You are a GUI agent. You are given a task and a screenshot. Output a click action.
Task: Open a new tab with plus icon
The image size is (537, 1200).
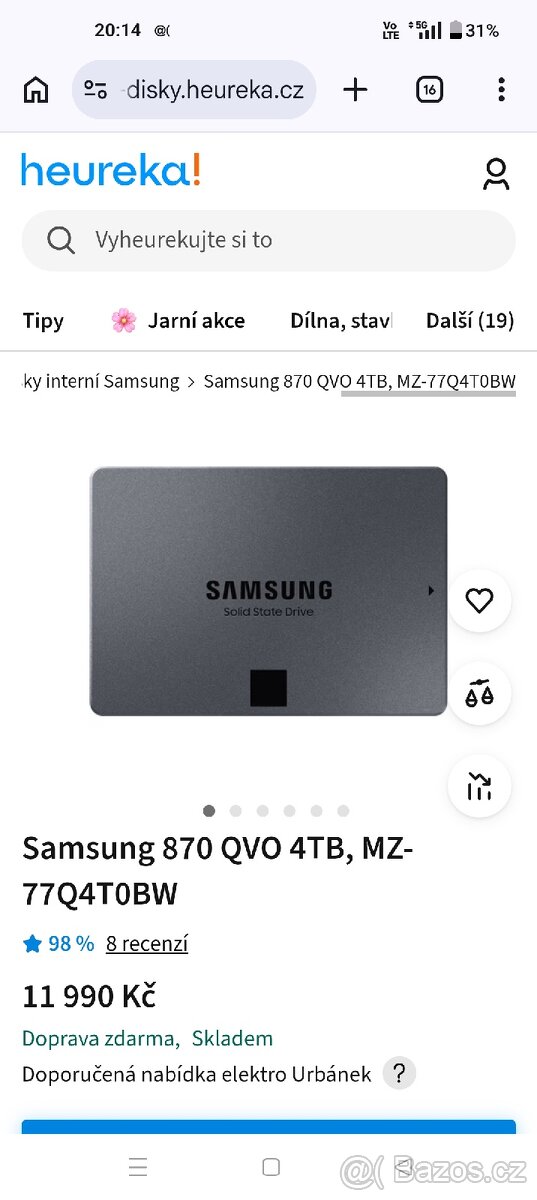[x=355, y=90]
